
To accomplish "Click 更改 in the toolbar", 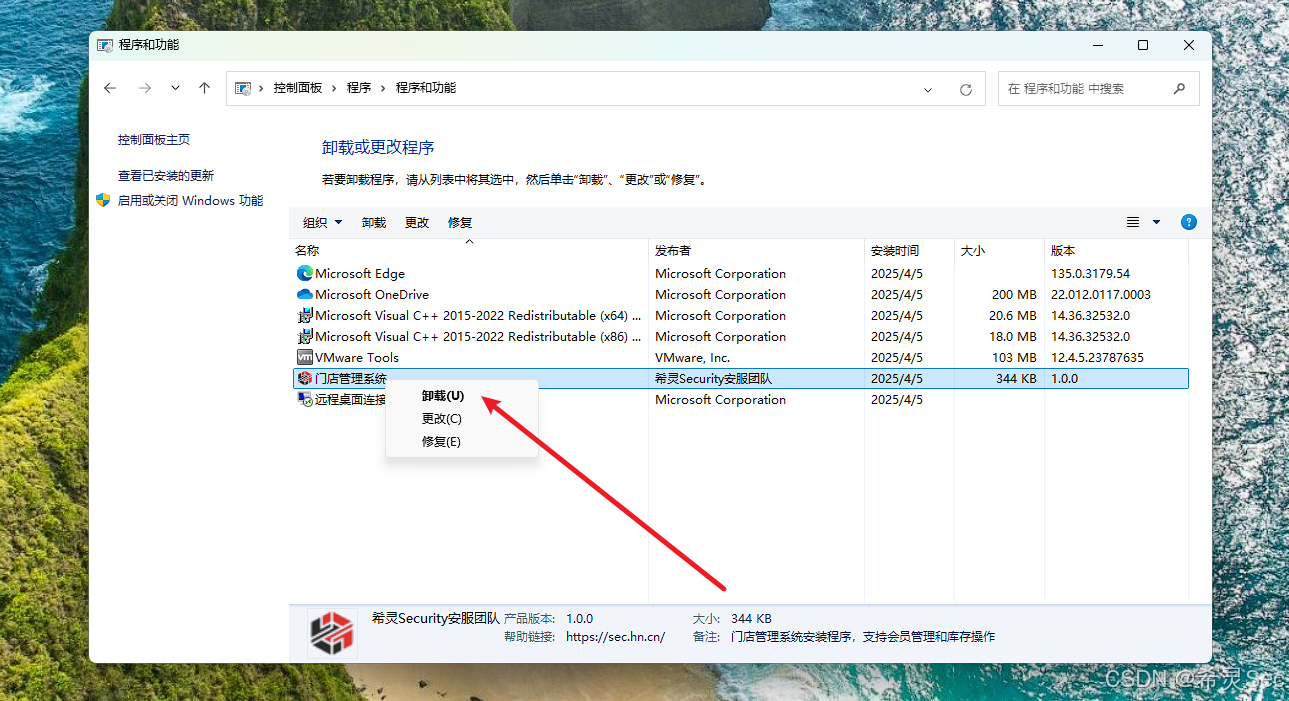I will point(417,222).
